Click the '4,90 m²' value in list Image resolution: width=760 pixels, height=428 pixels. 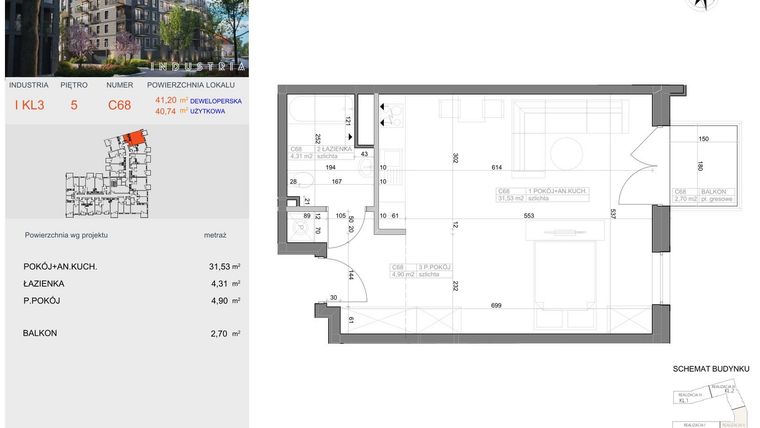click(226, 301)
